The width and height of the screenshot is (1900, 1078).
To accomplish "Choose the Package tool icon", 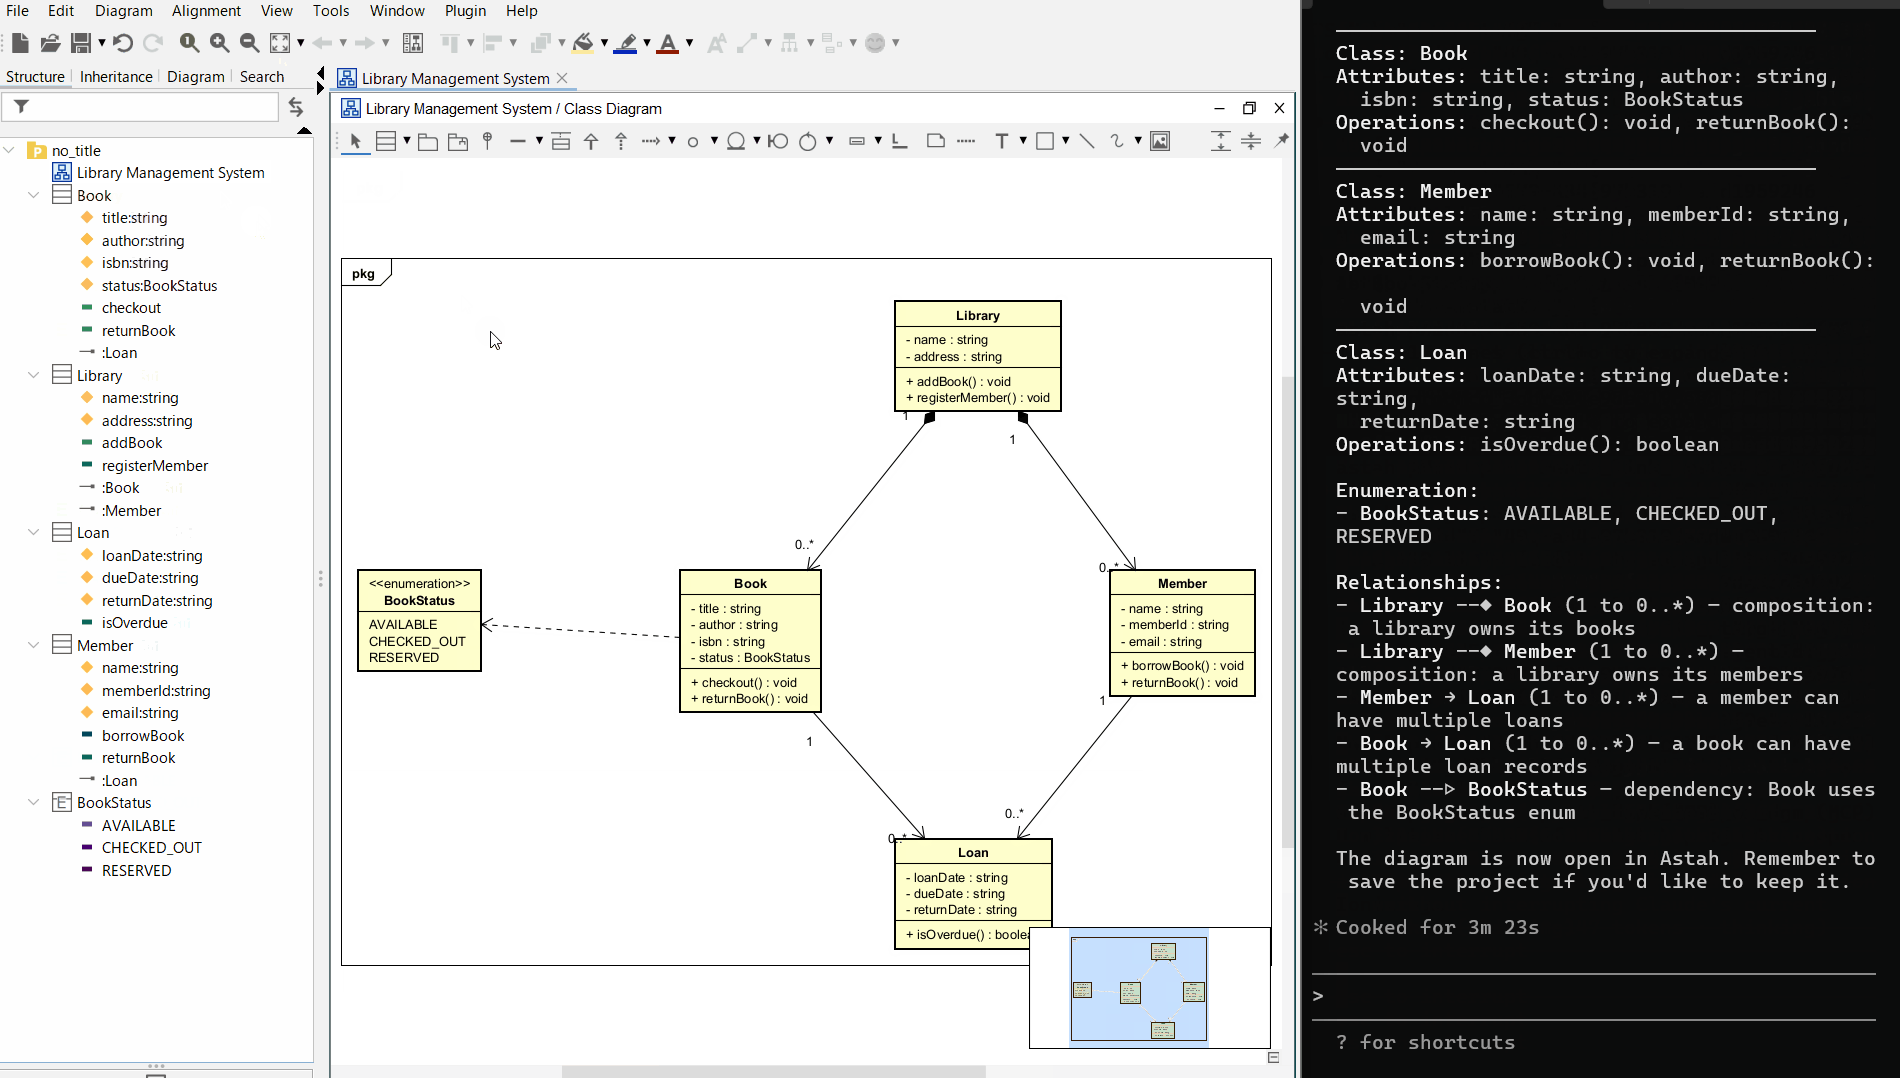I will tap(427, 141).
